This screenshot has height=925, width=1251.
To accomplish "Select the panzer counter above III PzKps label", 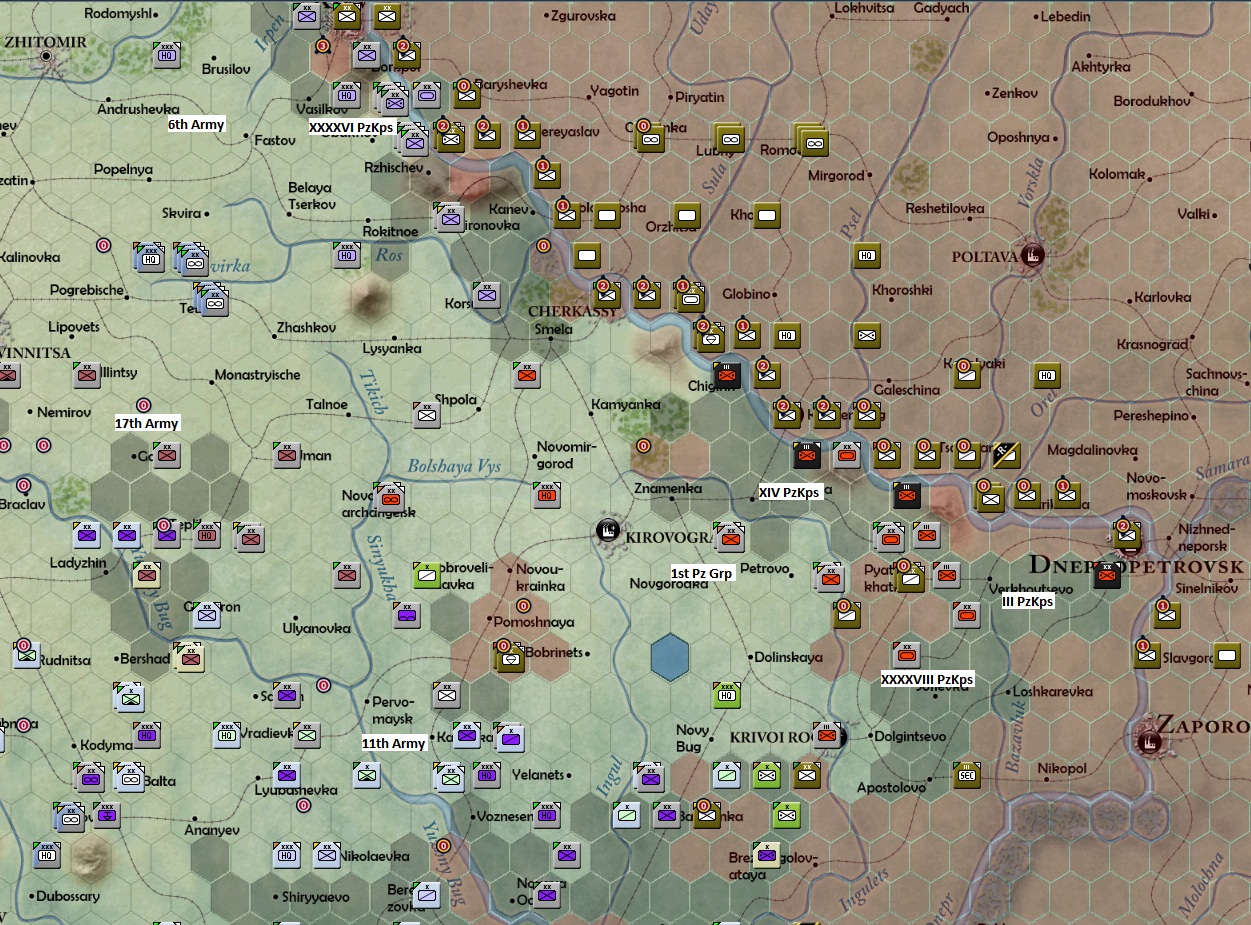I will click(x=967, y=615).
